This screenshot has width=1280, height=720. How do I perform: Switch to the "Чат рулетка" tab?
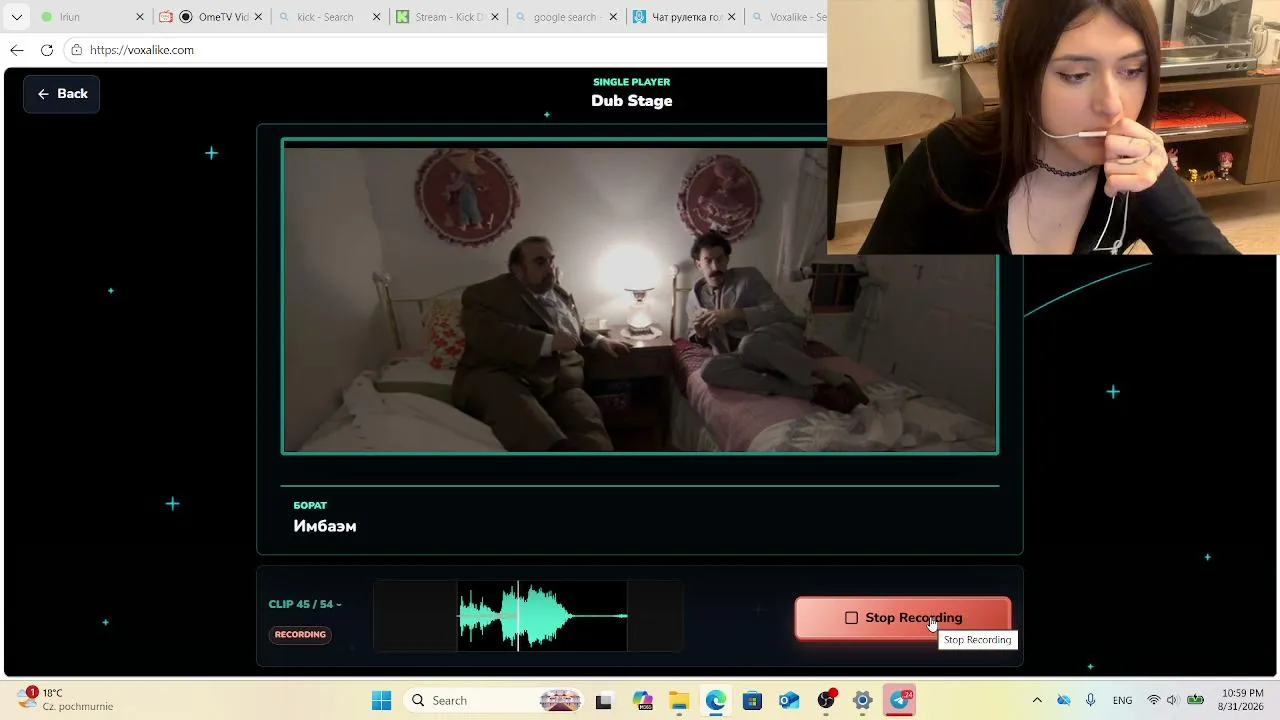click(685, 17)
